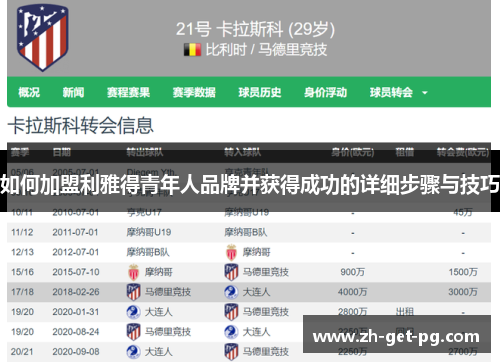Click season cell 17/18
The width and height of the screenshot is (500, 362).
(x=22, y=292)
